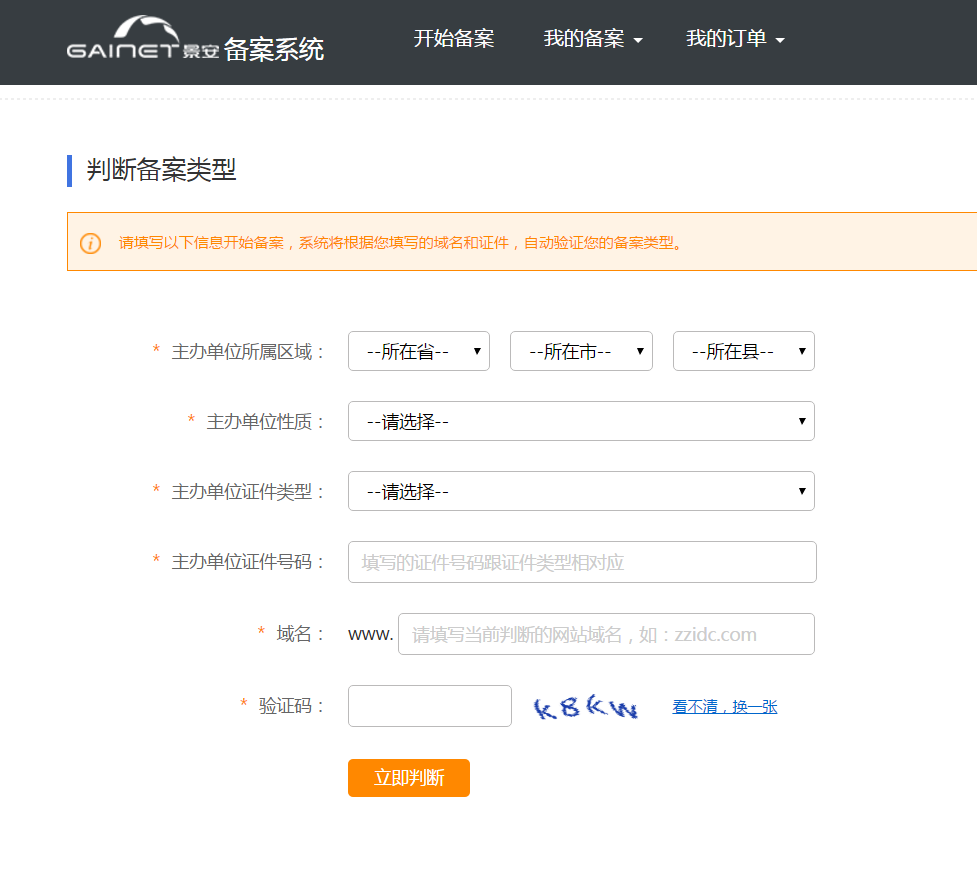This screenshot has height=883, width=977.
Task: Open the 所在县 county dropdown
Action: coord(743,351)
